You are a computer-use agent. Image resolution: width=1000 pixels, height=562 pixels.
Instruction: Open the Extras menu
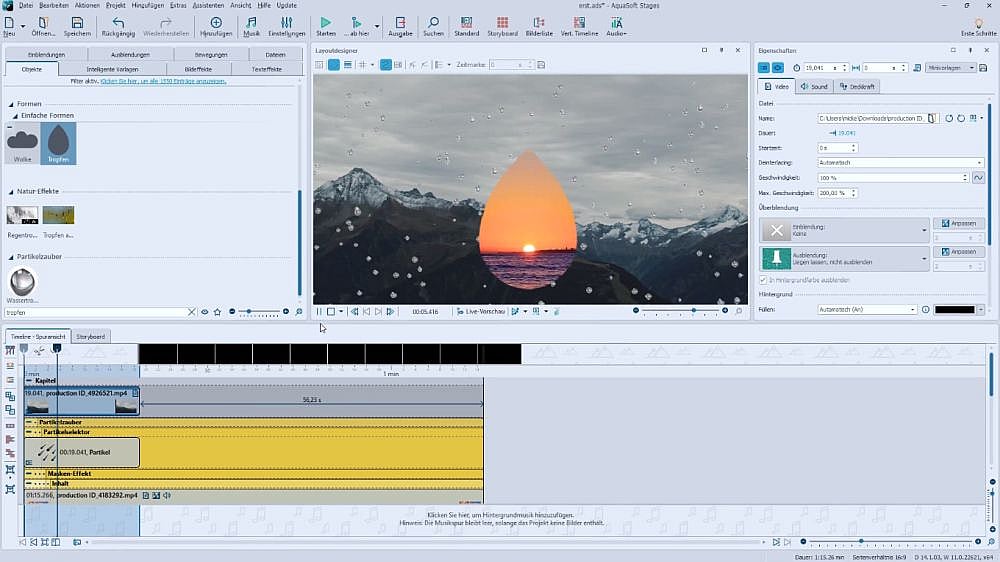click(178, 5)
